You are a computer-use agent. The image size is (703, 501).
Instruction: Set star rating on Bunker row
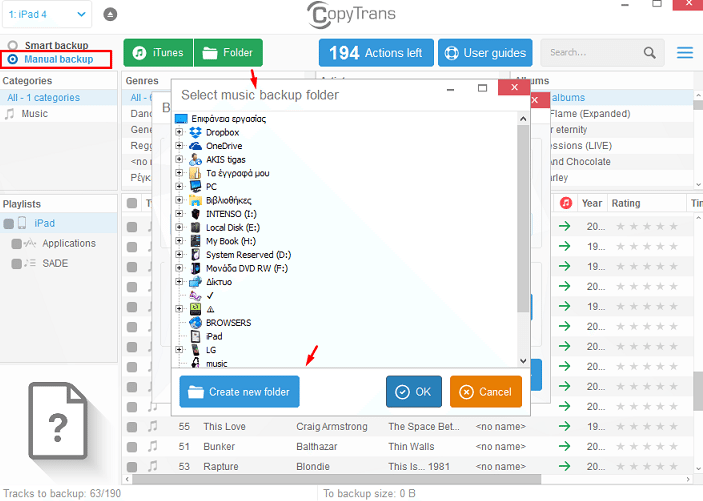[647, 446]
